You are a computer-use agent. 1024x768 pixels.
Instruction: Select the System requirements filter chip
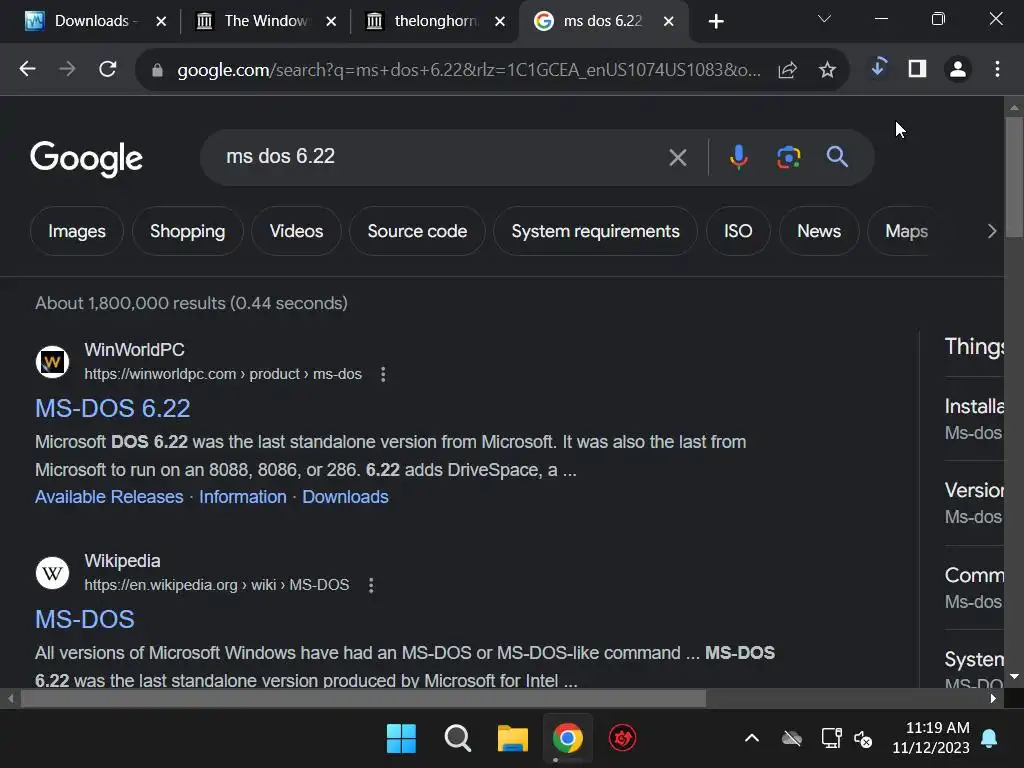[596, 231]
